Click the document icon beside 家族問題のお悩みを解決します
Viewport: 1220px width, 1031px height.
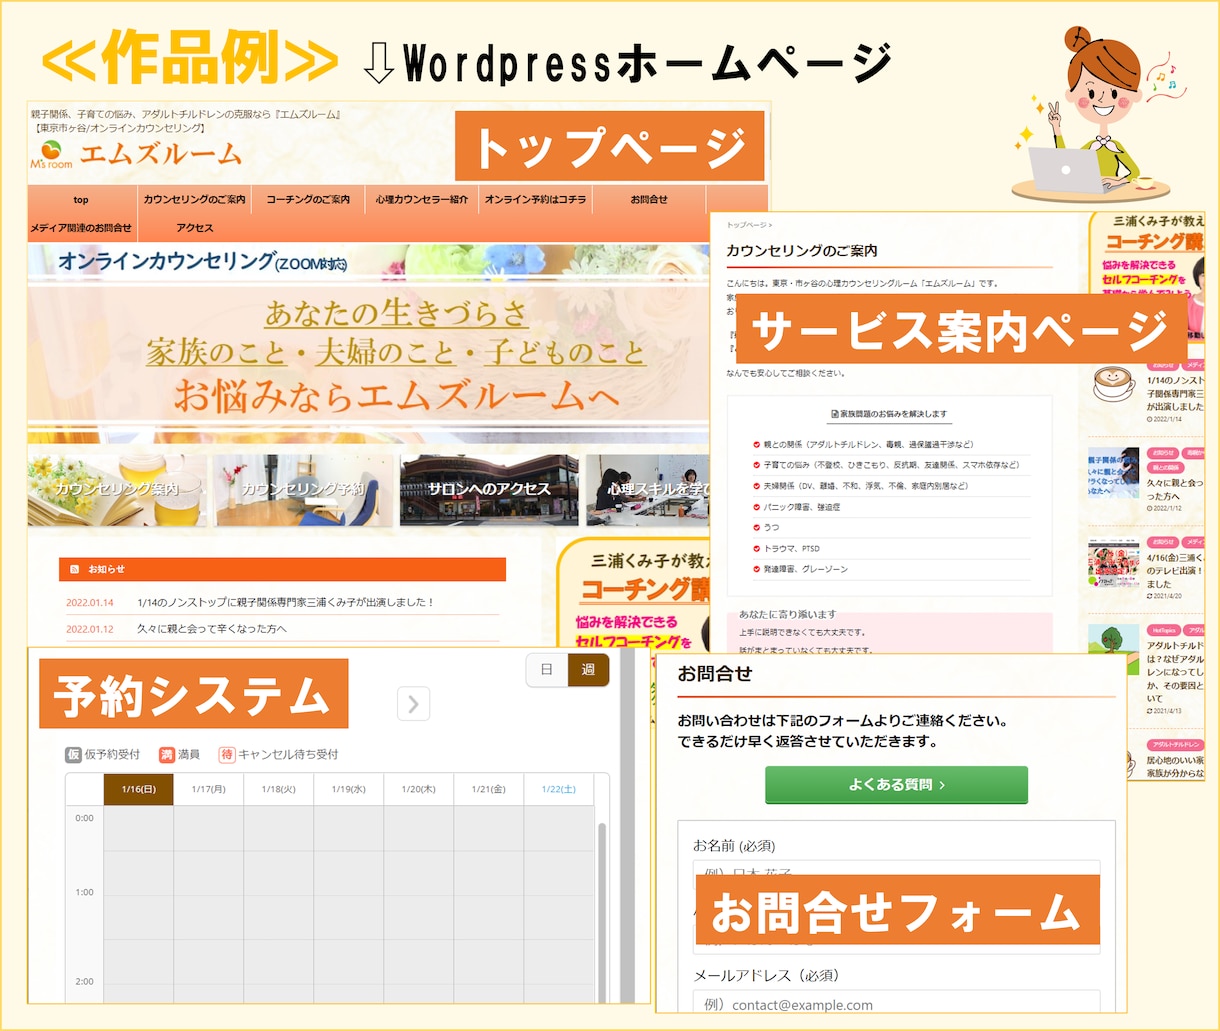point(835,413)
